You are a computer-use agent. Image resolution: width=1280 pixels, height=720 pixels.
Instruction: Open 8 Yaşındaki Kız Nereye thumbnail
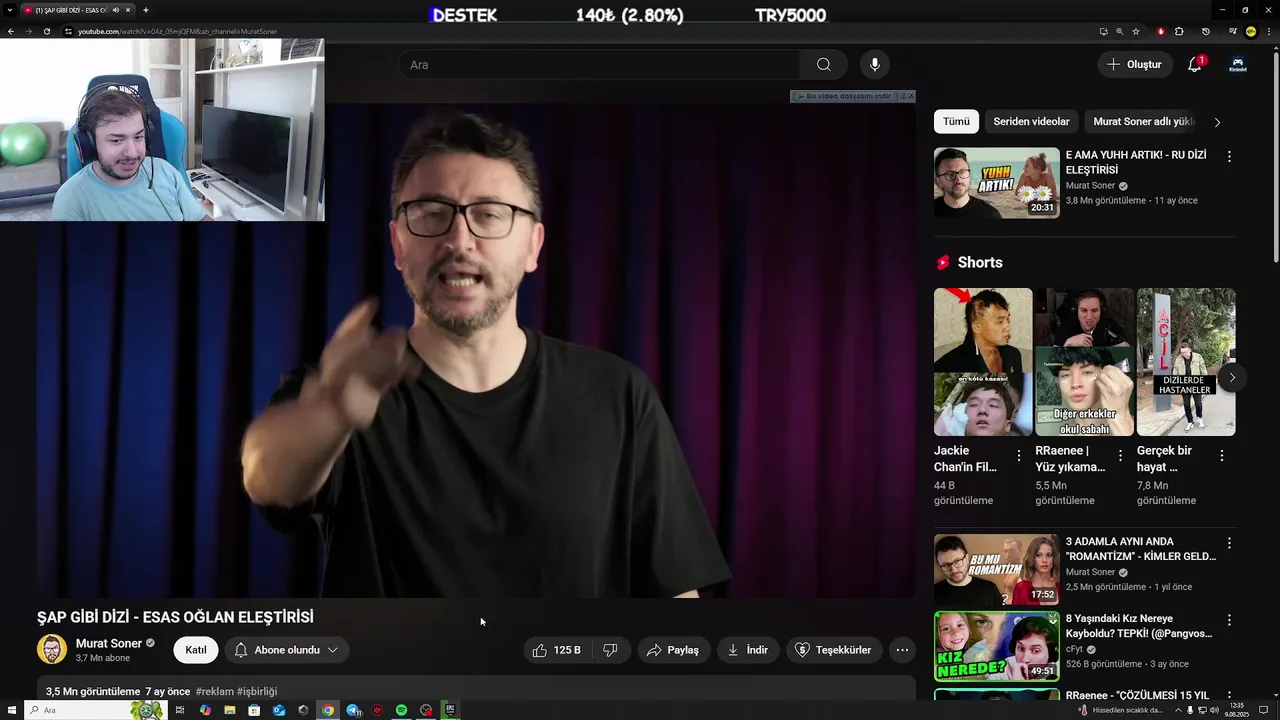click(996, 646)
